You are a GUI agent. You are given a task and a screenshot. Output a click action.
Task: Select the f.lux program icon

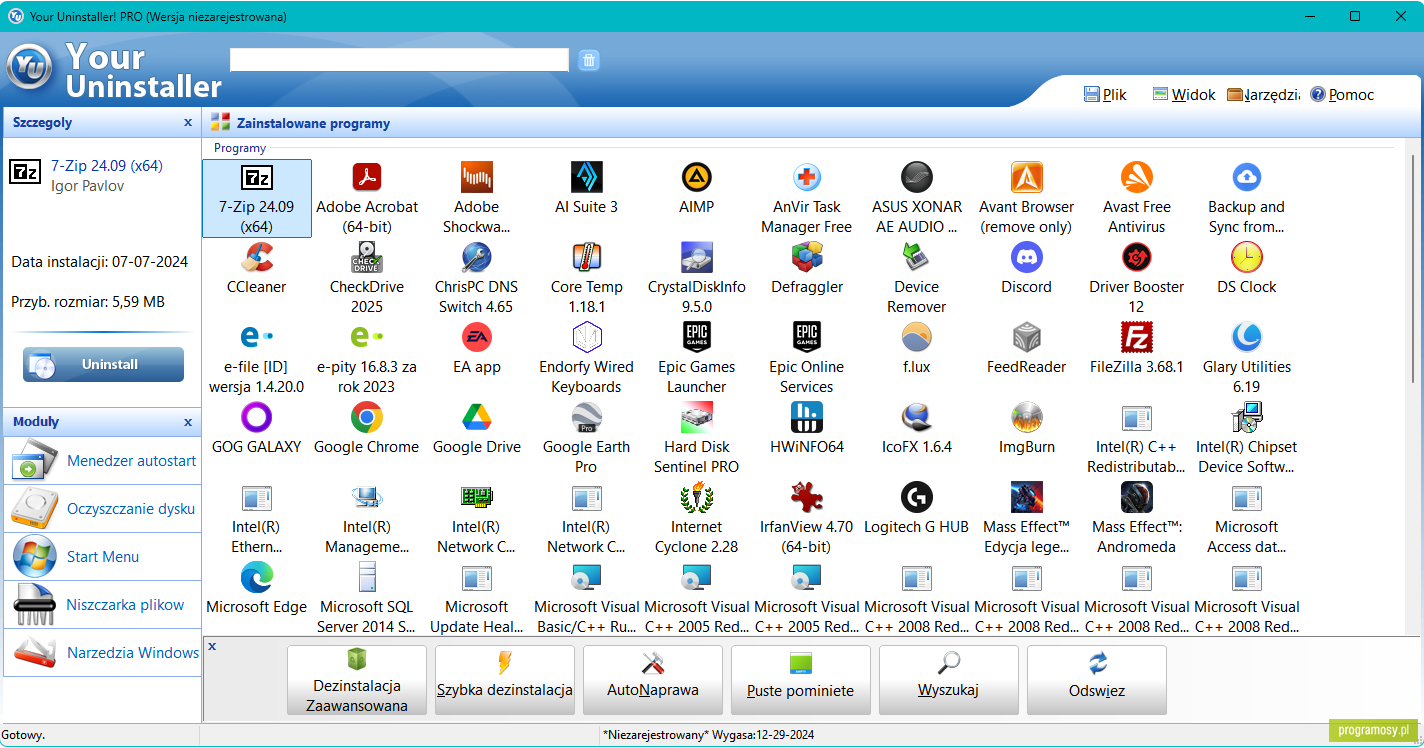click(917, 338)
